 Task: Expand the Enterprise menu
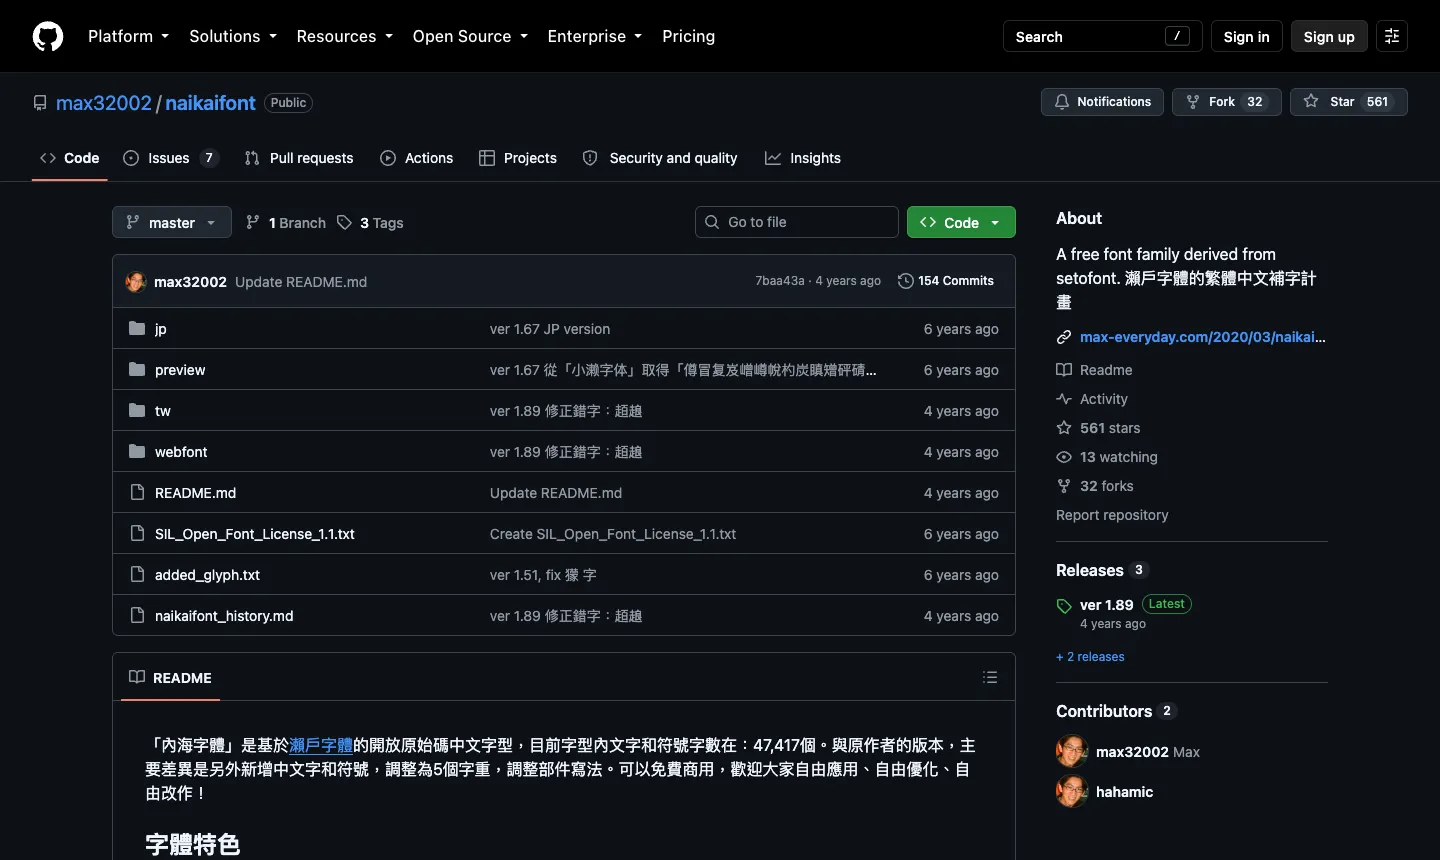595,36
